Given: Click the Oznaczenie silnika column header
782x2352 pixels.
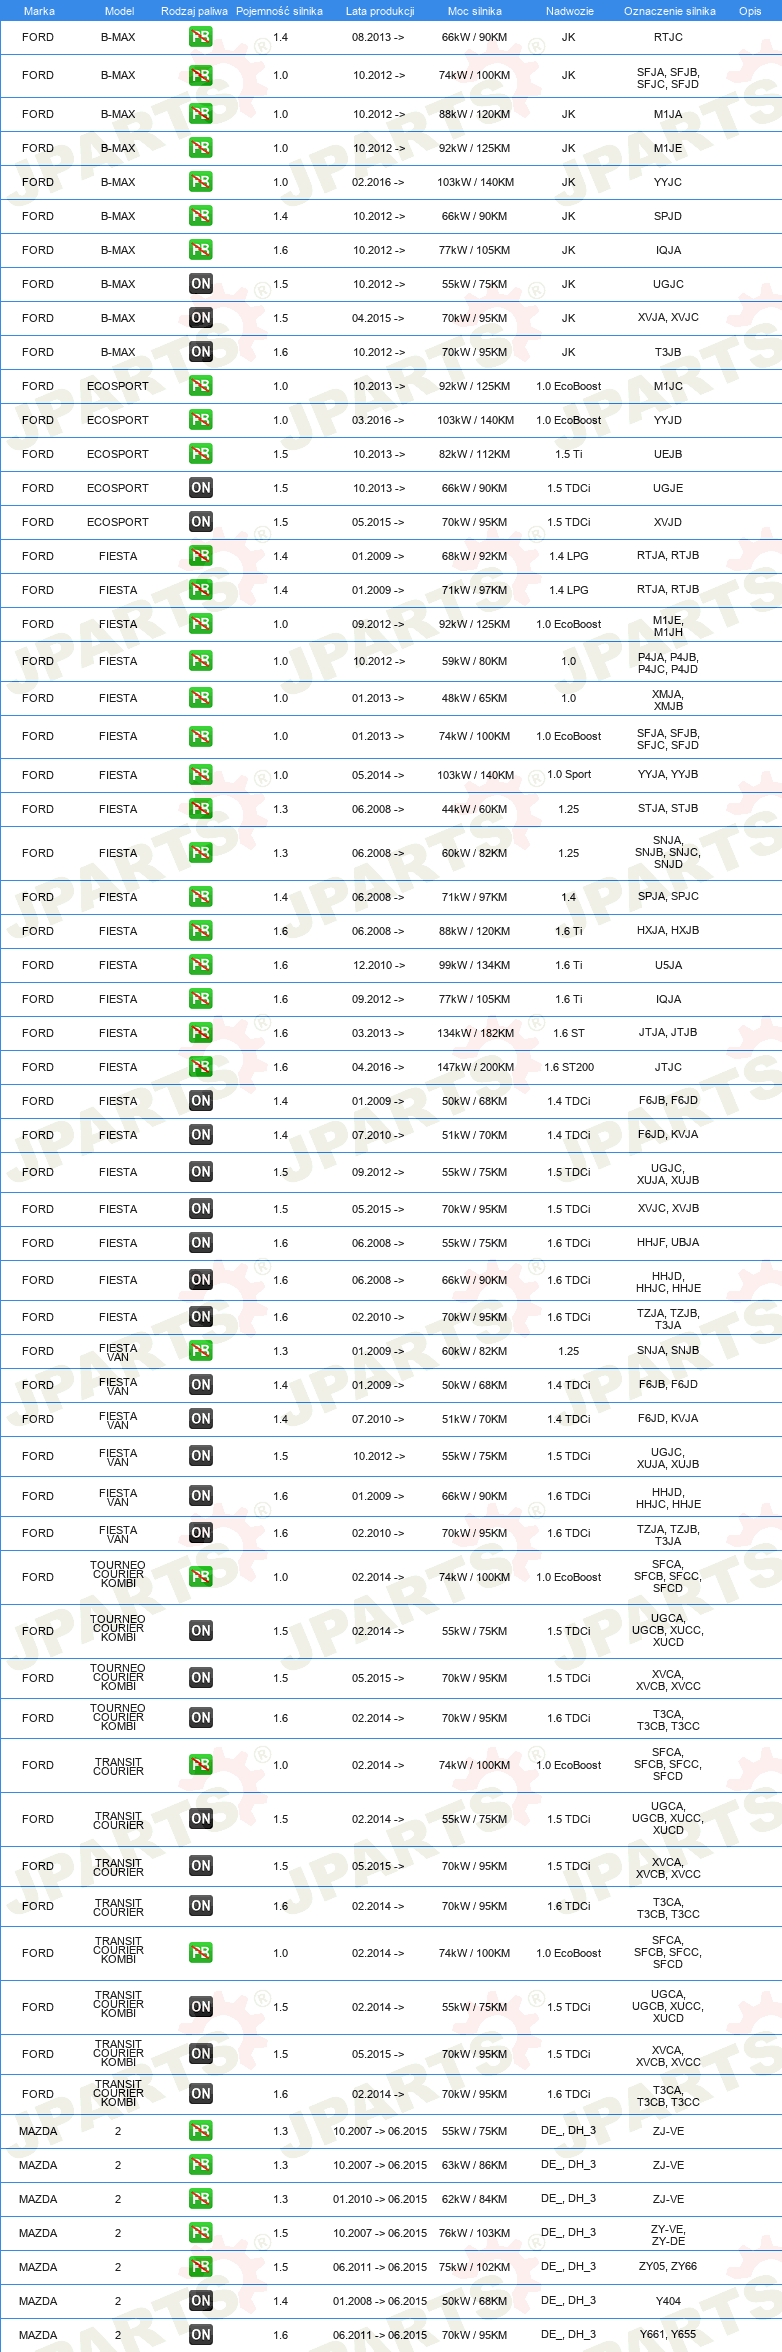Looking at the screenshot, I should pos(670,11).
